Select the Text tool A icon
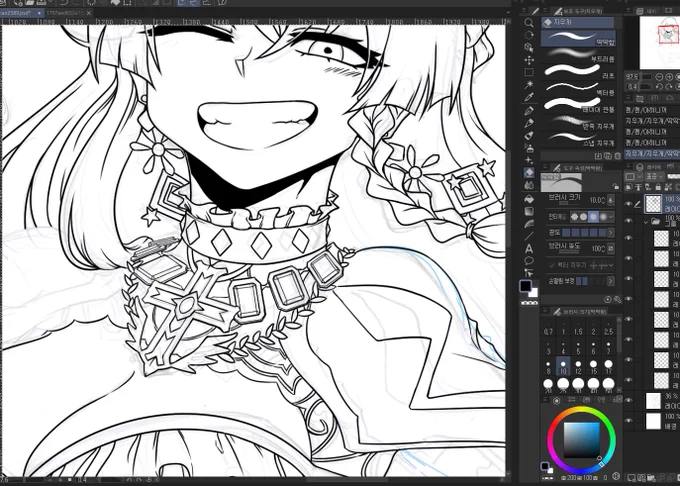This screenshot has height=486, width=680. point(529,249)
